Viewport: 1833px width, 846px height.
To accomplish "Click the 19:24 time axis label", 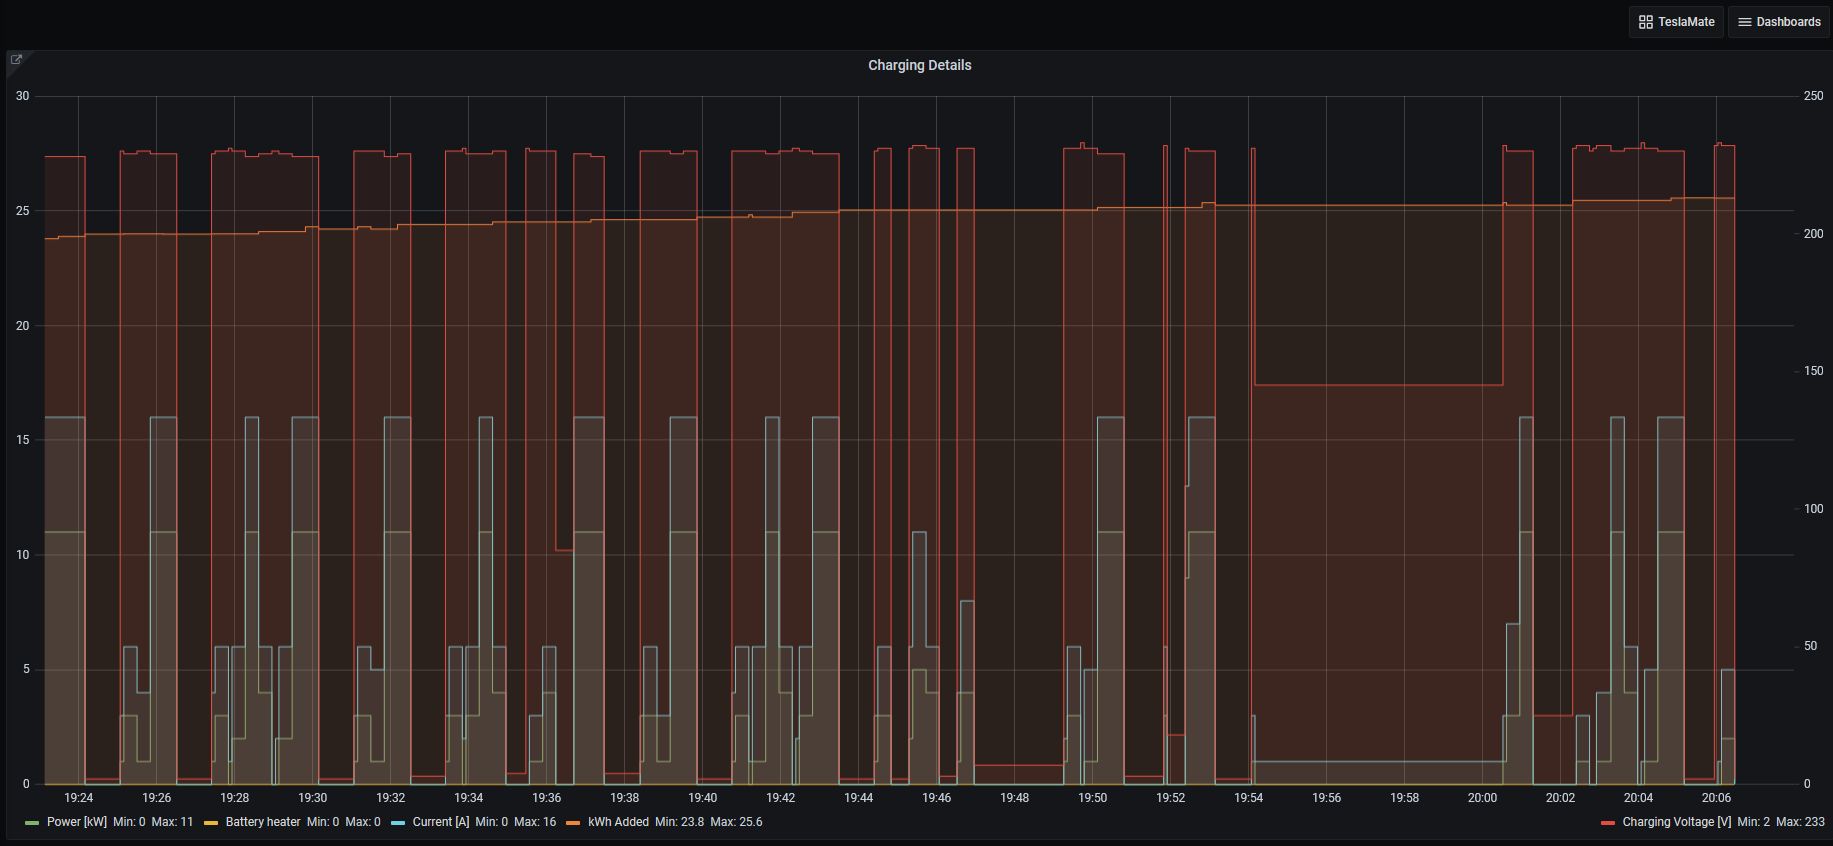I will (x=78, y=798).
